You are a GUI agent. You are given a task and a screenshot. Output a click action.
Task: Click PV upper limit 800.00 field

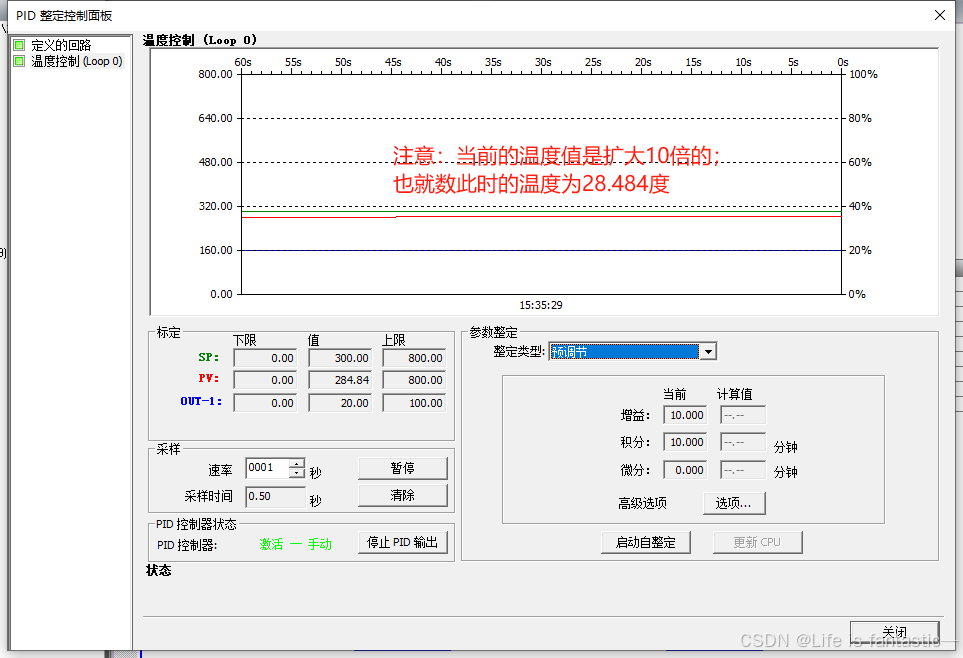click(x=414, y=380)
